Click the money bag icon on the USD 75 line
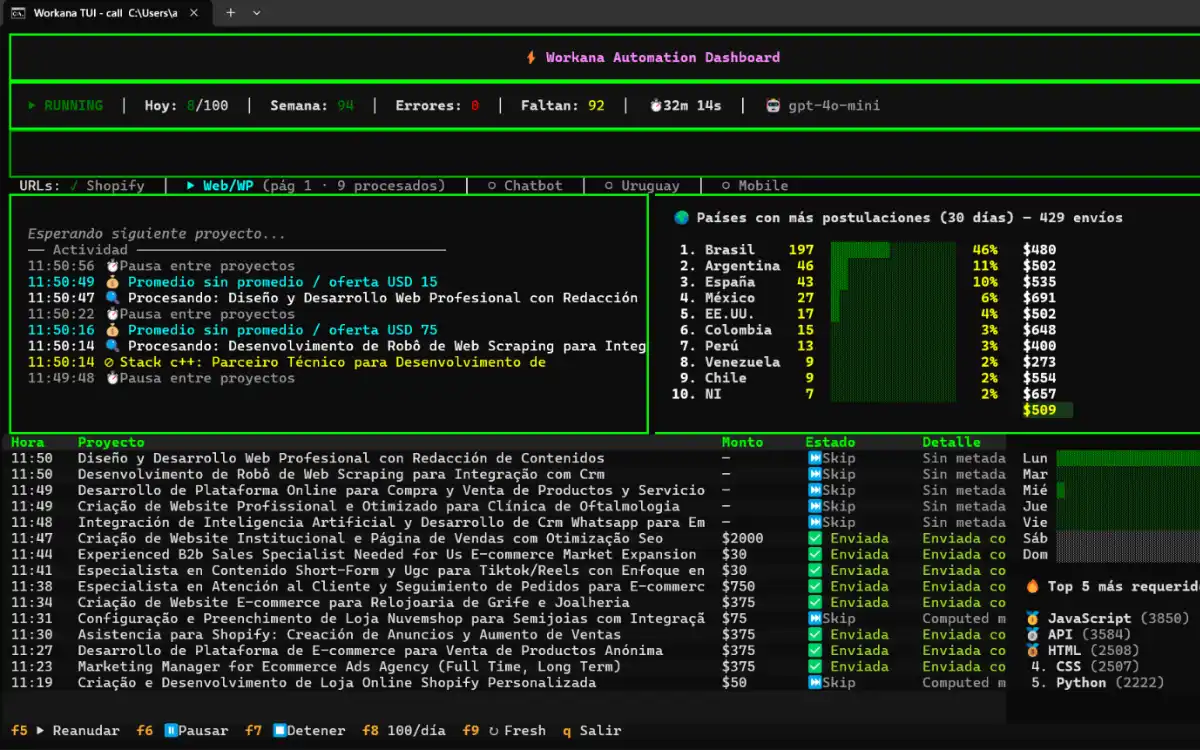The width and height of the screenshot is (1200, 750). 112,330
